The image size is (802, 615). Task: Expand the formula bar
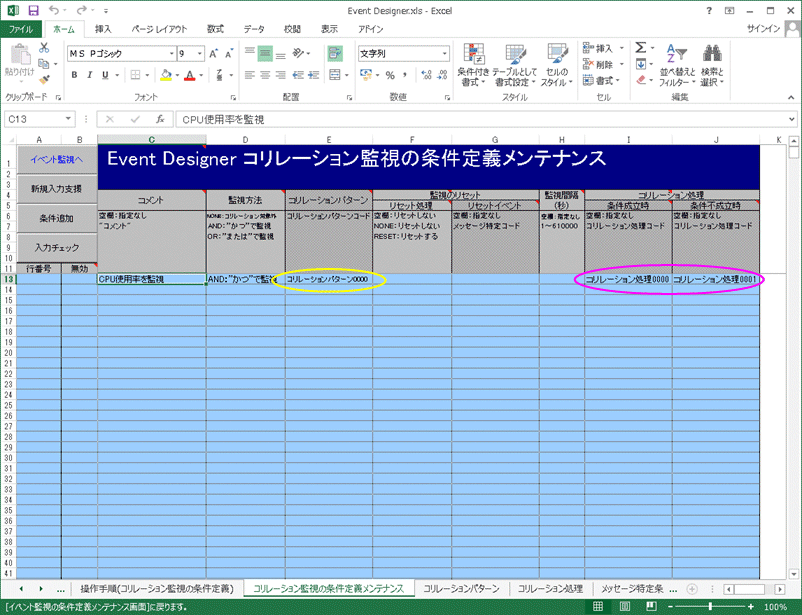click(x=792, y=119)
